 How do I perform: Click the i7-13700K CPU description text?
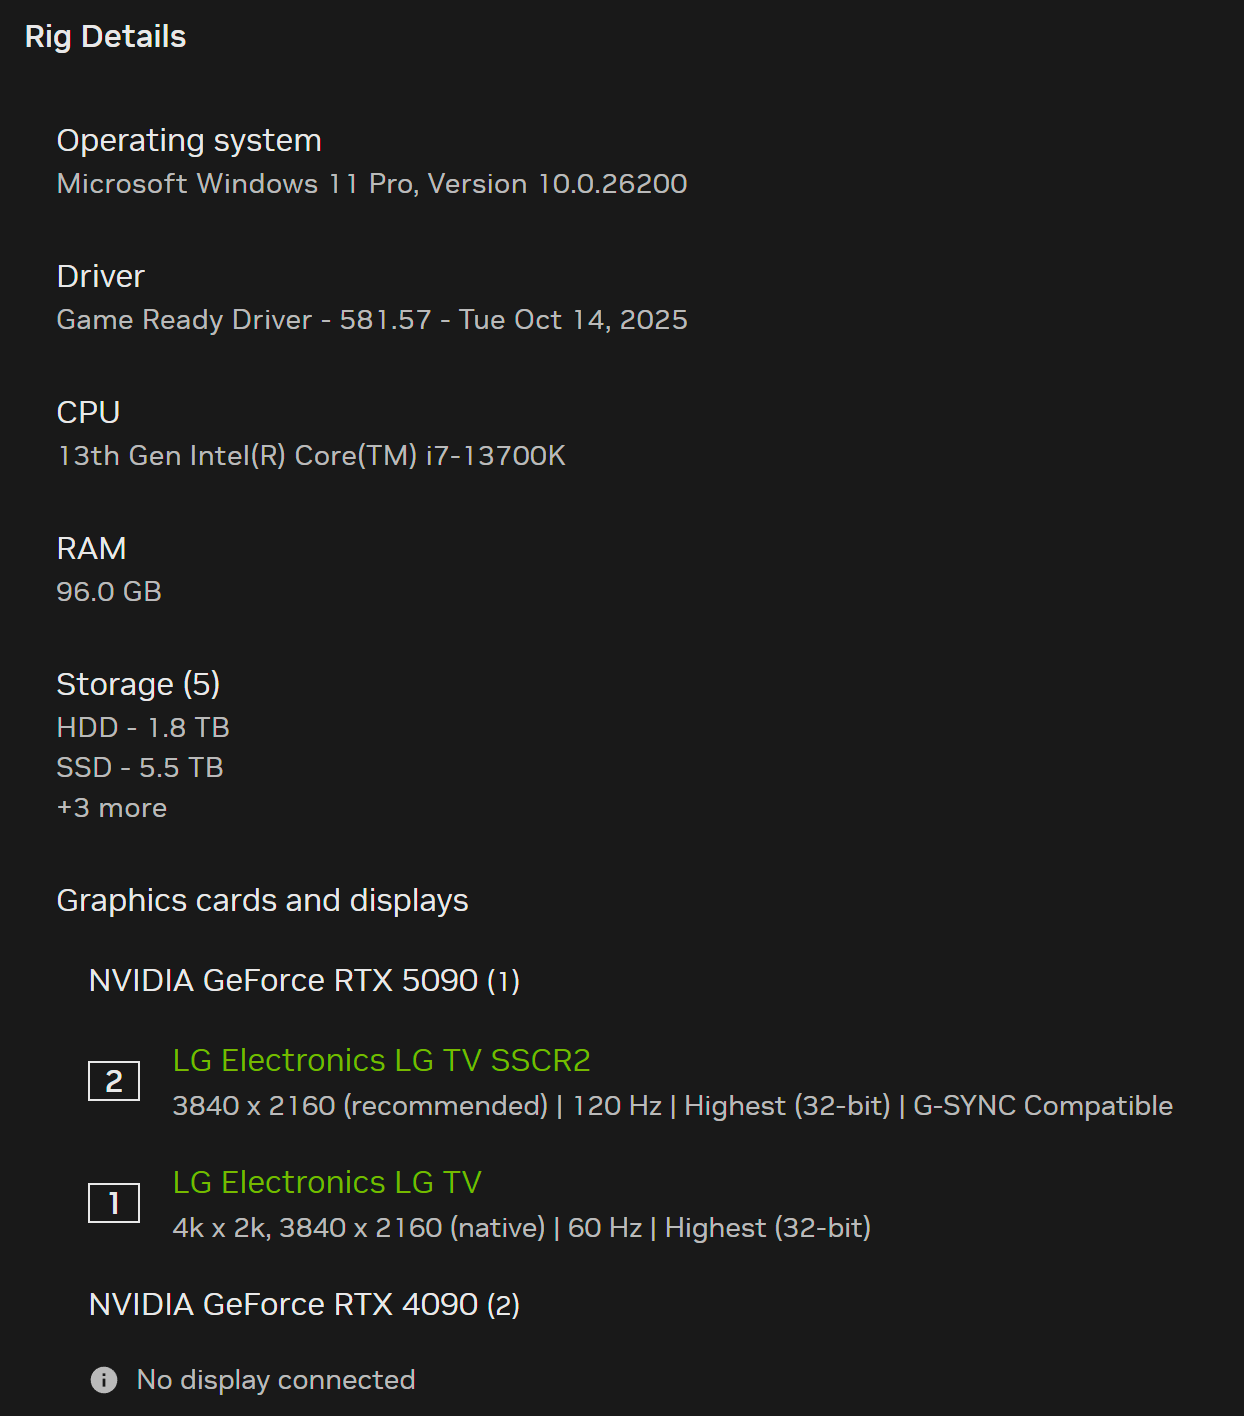click(x=311, y=456)
